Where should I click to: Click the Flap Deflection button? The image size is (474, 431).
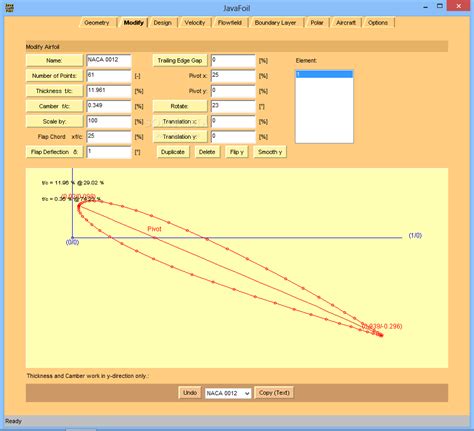[x=54, y=152]
